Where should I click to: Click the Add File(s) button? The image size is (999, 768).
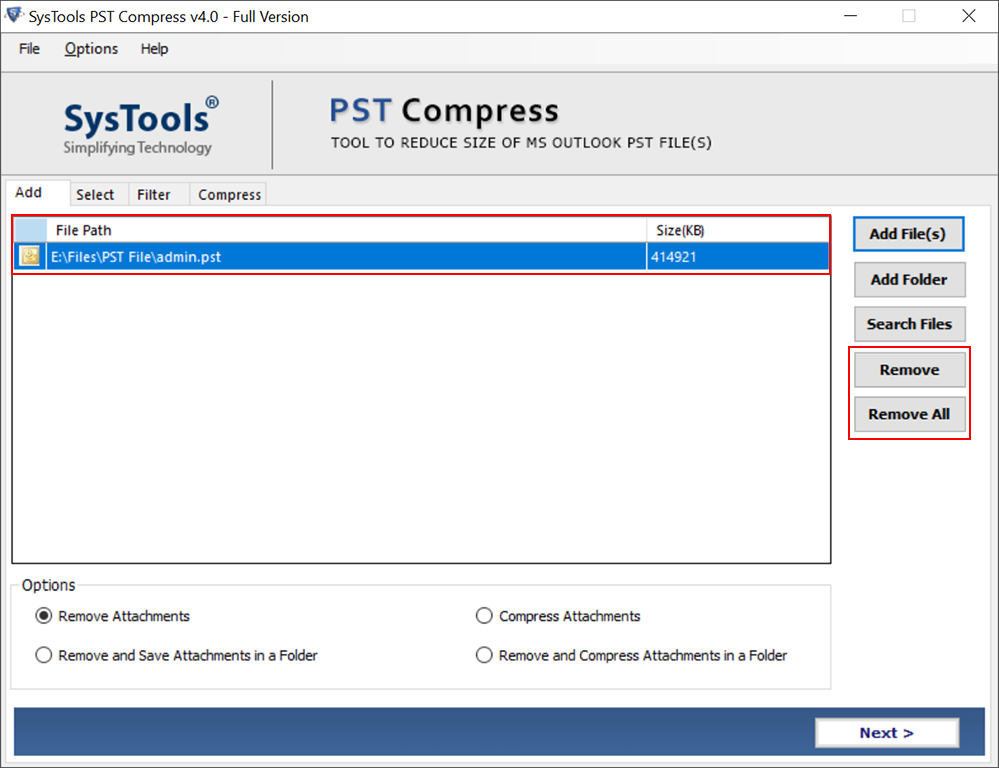908,234
